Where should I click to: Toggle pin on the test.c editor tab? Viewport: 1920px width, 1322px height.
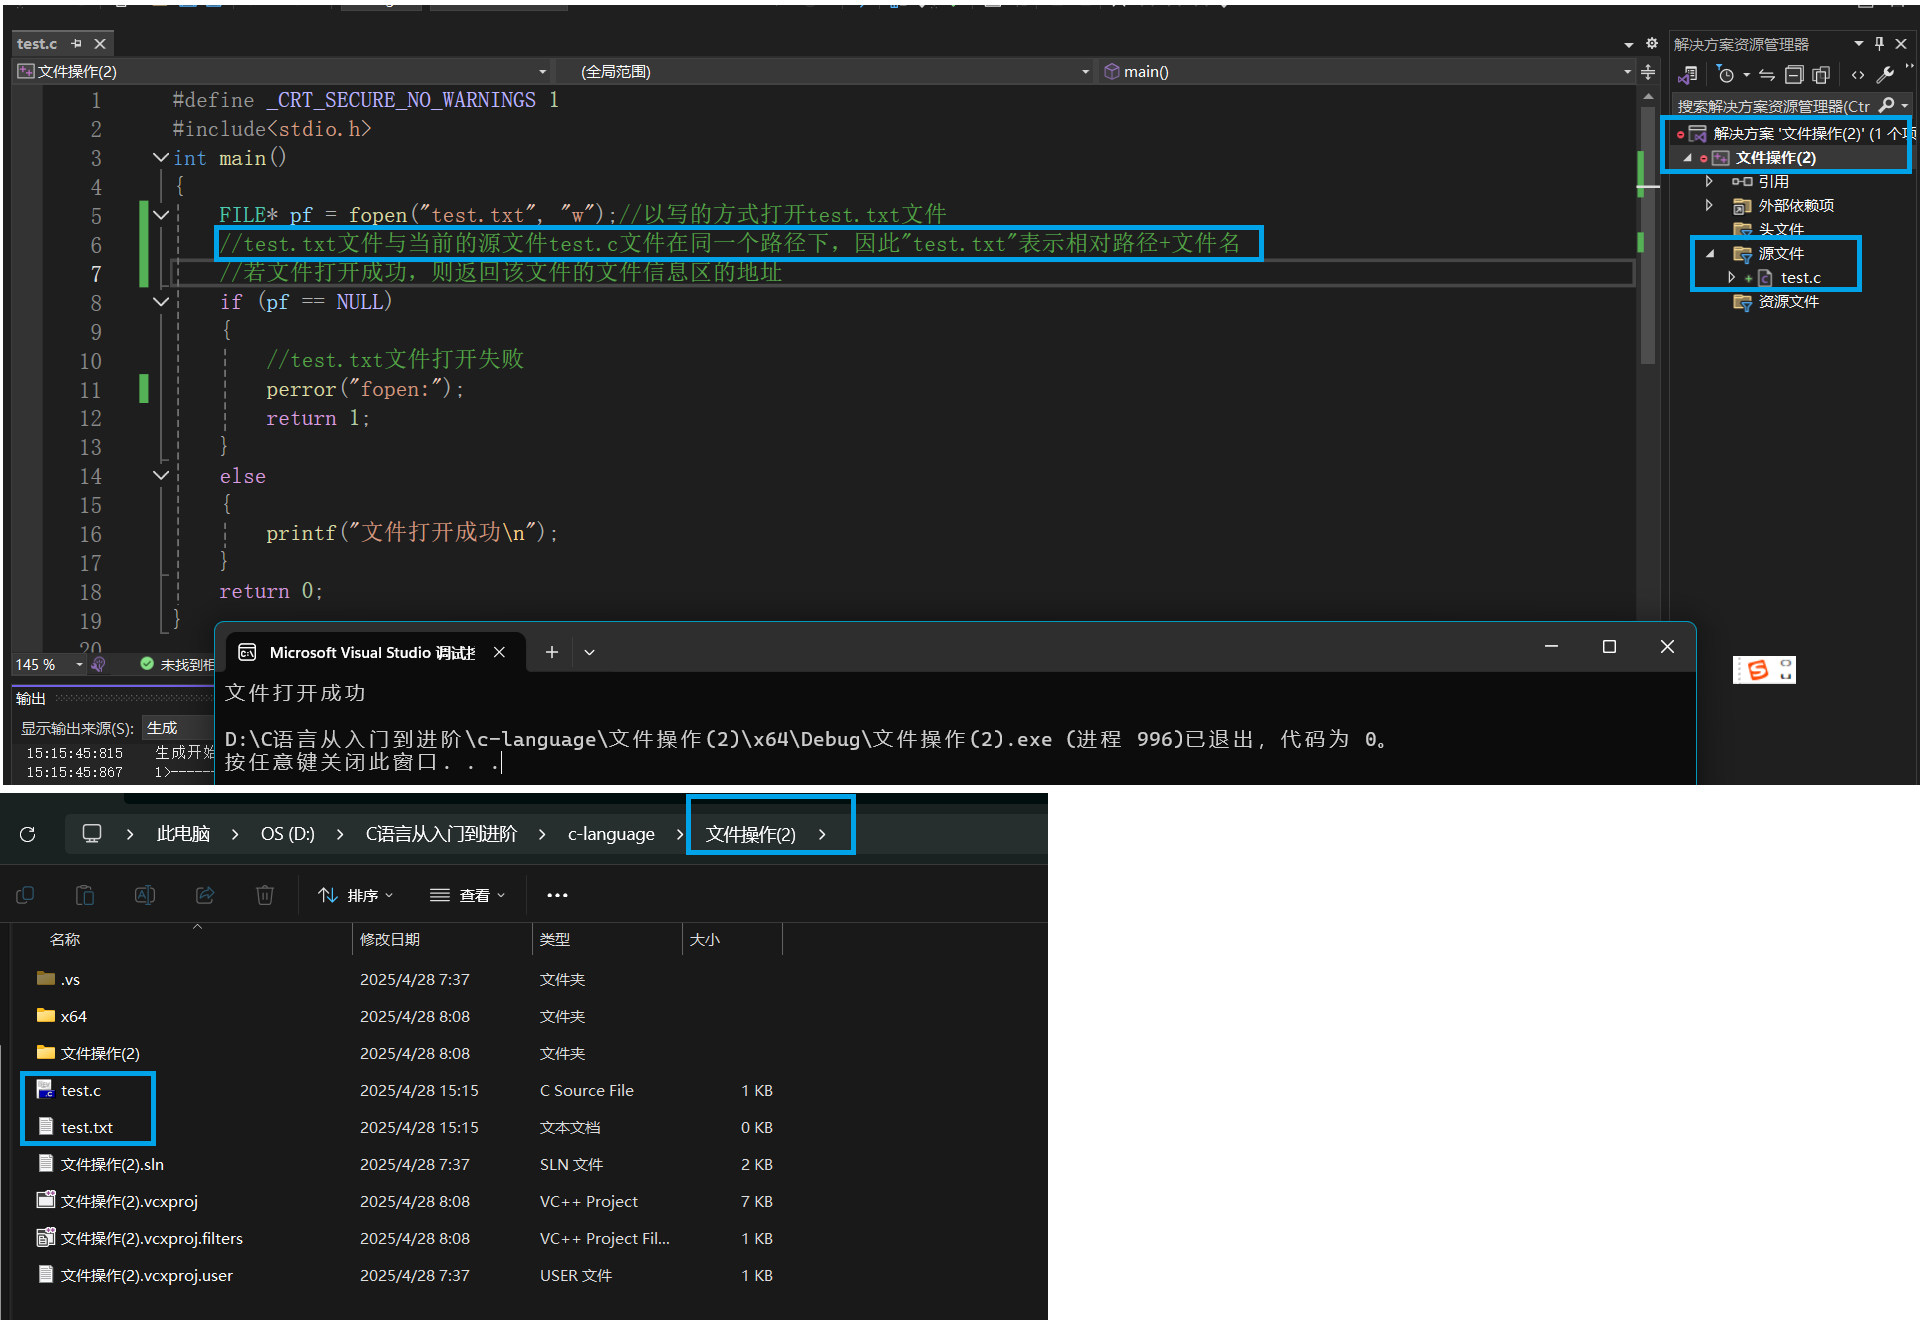(77, 43)
